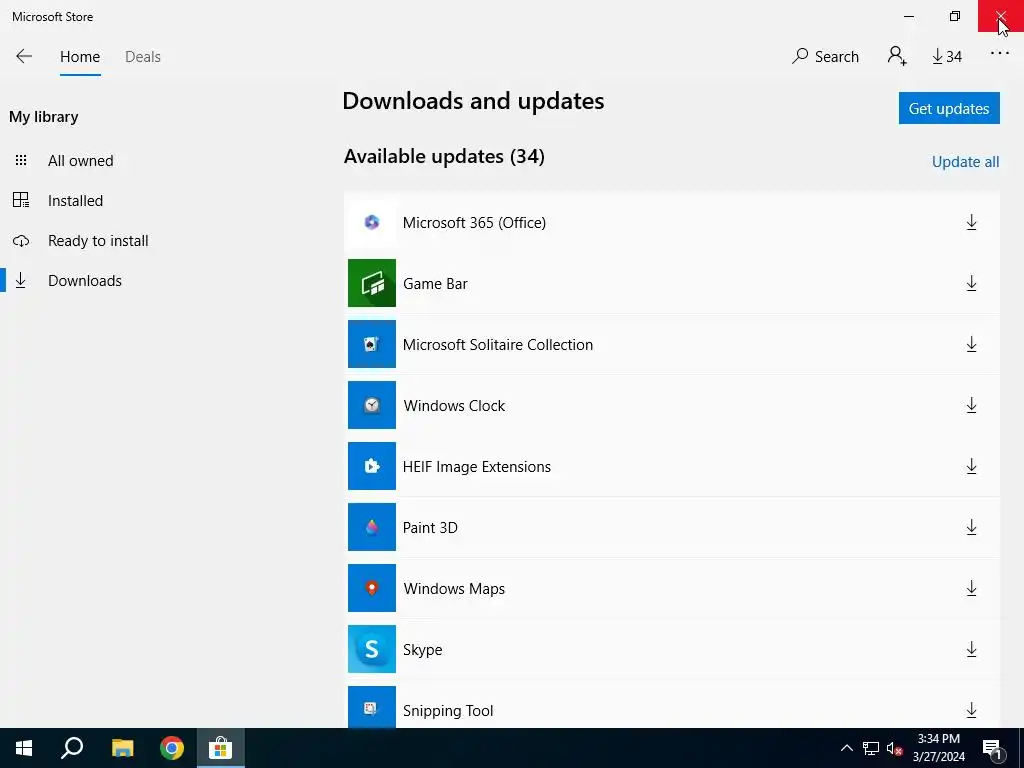Click the Solitaire Collection app icon

click(372, 344)
